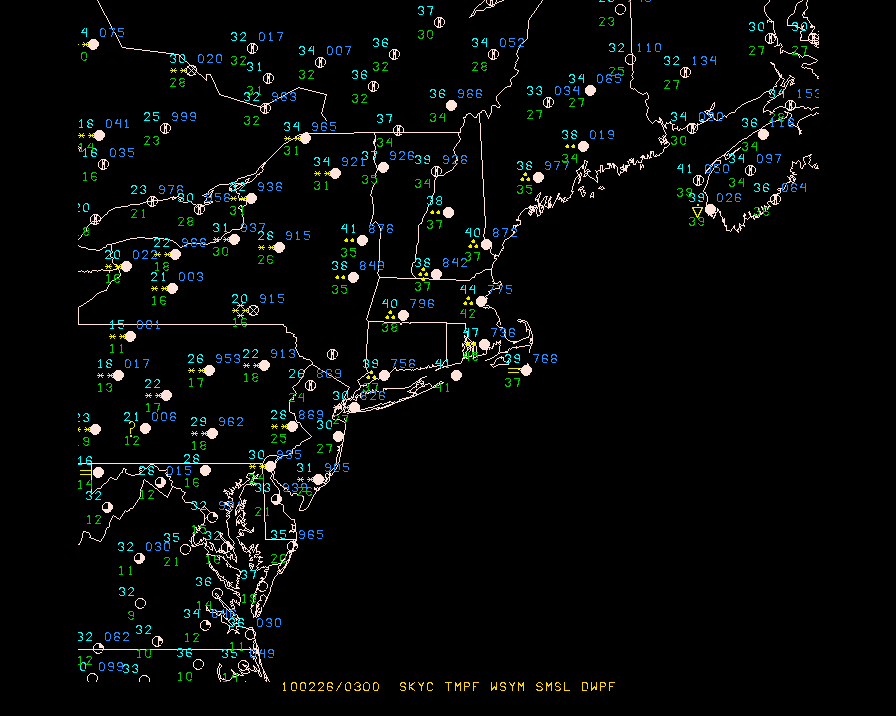The width and height of the screenshot is (896, 716).
Task: Click the TMPF parameter label
Action: 462,687
